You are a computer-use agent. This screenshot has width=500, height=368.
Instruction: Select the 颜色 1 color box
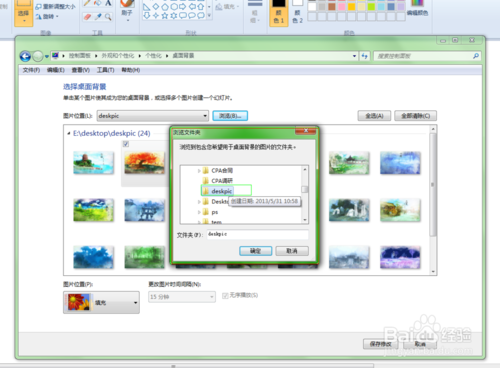[x=279, y=12]
